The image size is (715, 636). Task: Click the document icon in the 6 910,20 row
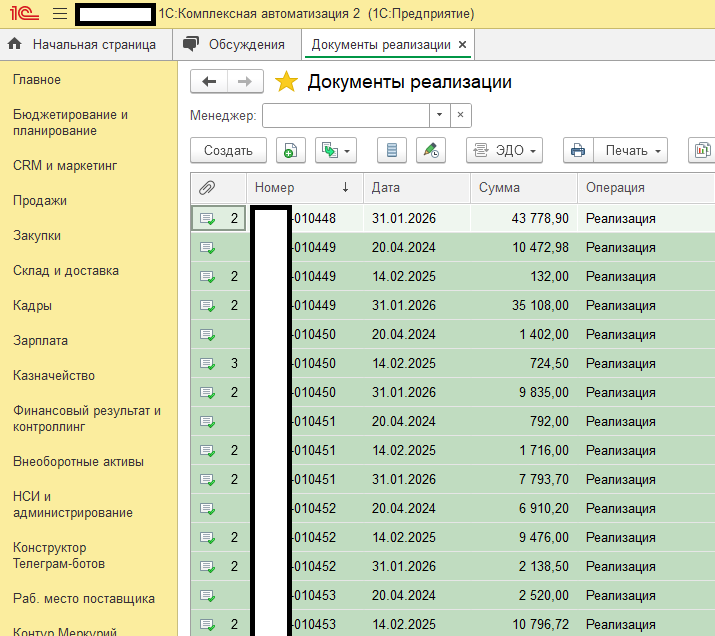point(207,509)
